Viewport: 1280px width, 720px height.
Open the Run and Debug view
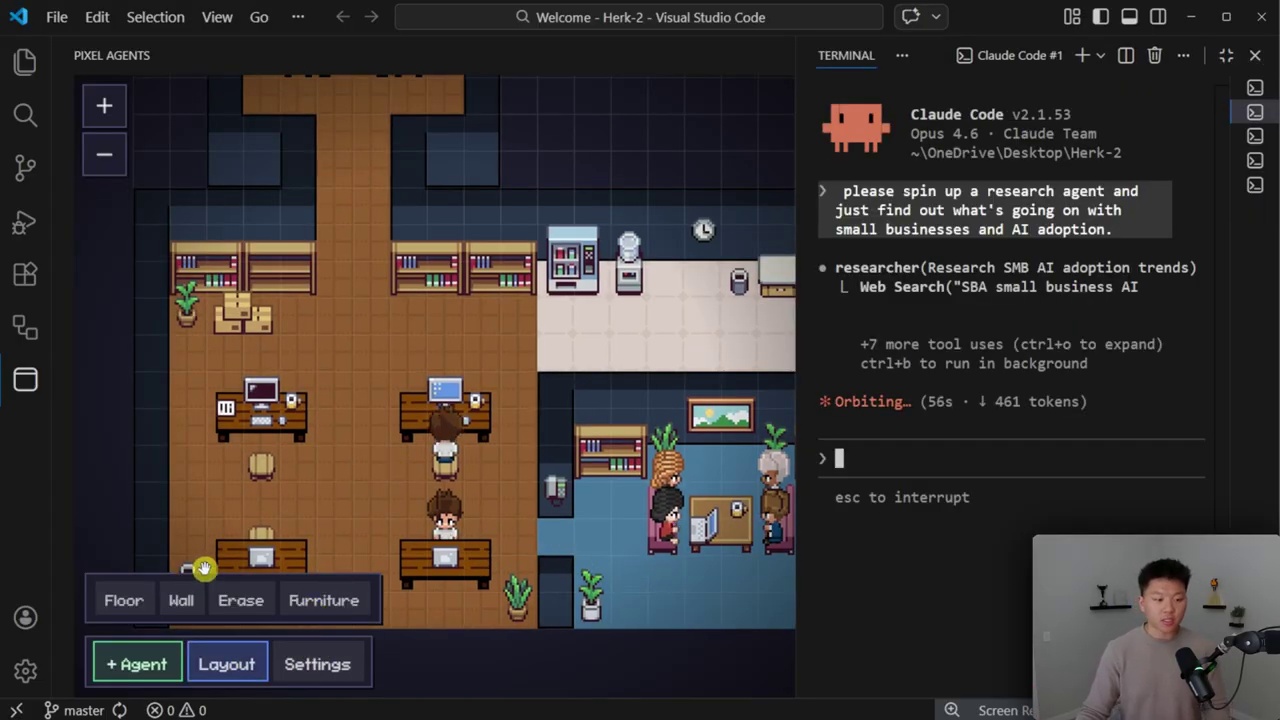[x=25, y=221]
